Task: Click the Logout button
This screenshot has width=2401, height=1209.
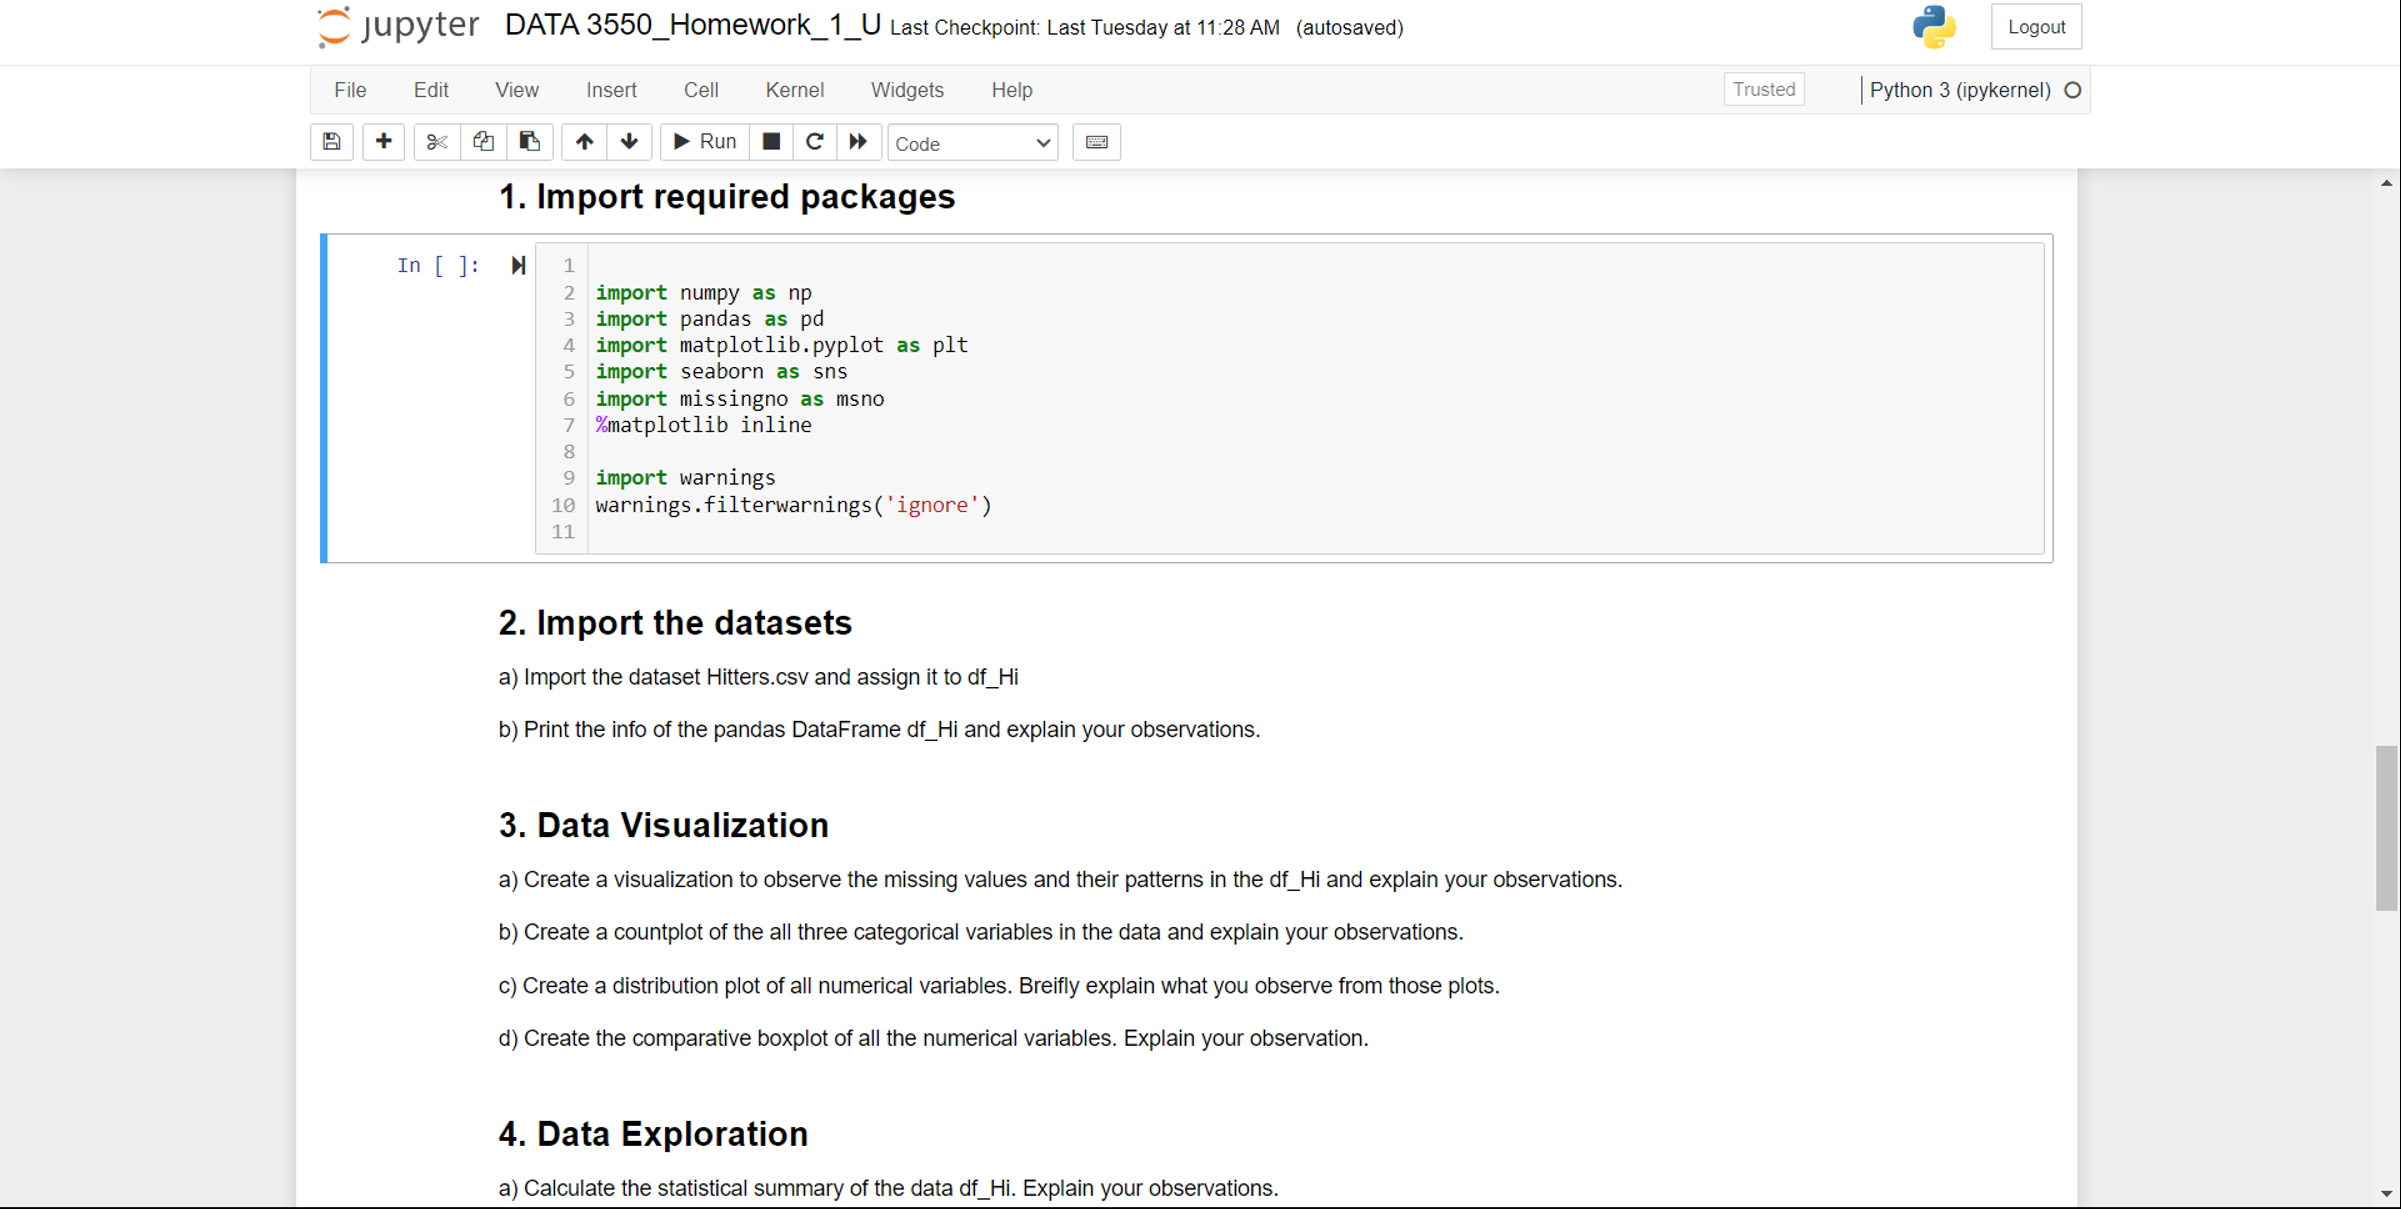Action: click(2036, 27)
